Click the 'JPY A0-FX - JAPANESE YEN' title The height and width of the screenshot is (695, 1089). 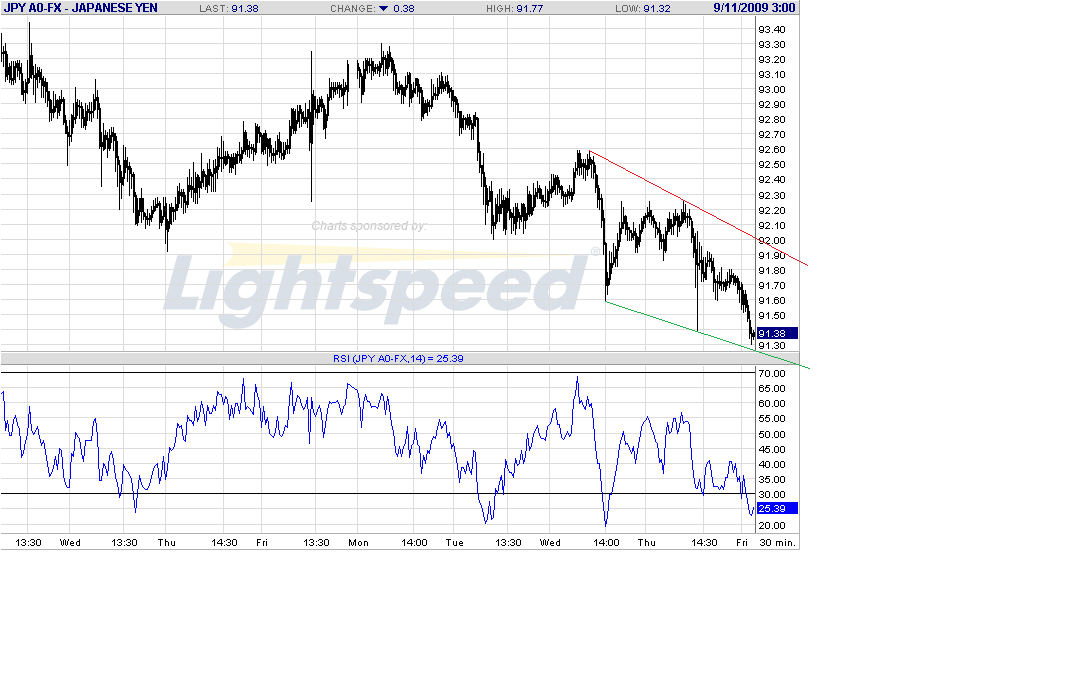coord(81,8)
